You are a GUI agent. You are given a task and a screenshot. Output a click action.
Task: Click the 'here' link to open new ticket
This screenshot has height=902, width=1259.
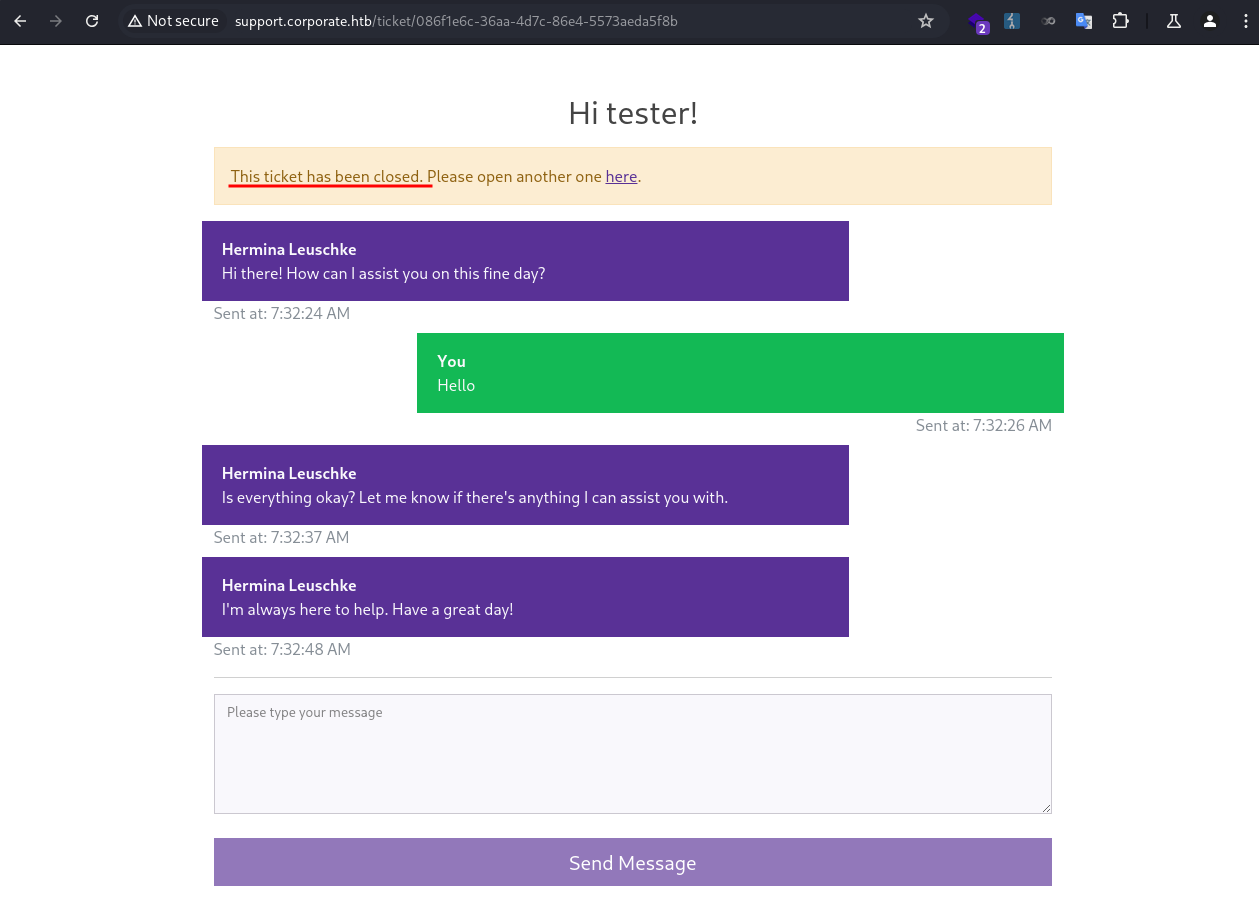(x=621, y=177)
